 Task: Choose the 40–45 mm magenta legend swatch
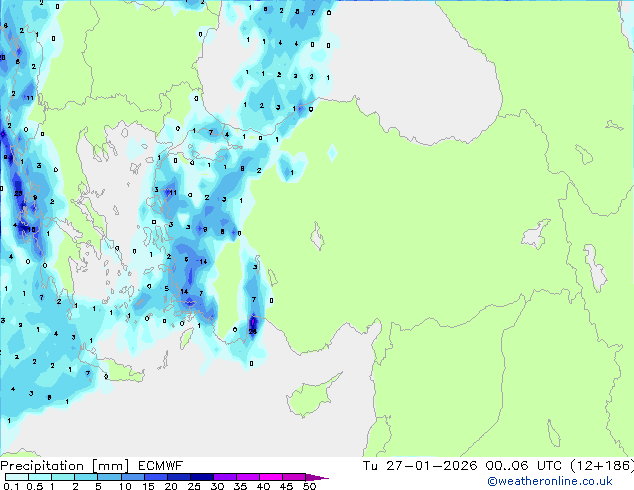click(x=271, y=477)
